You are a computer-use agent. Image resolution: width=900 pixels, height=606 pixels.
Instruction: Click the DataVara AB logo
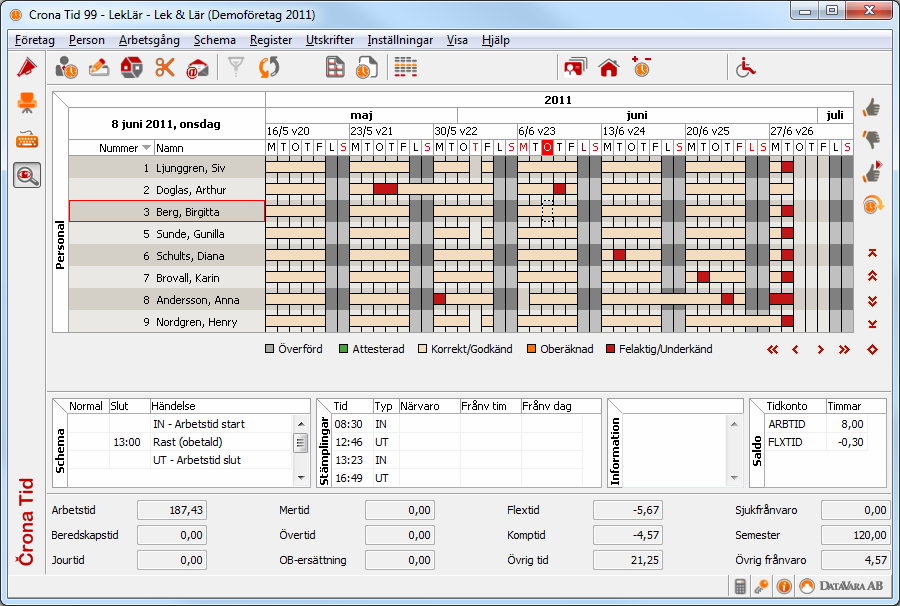[841, 586]
